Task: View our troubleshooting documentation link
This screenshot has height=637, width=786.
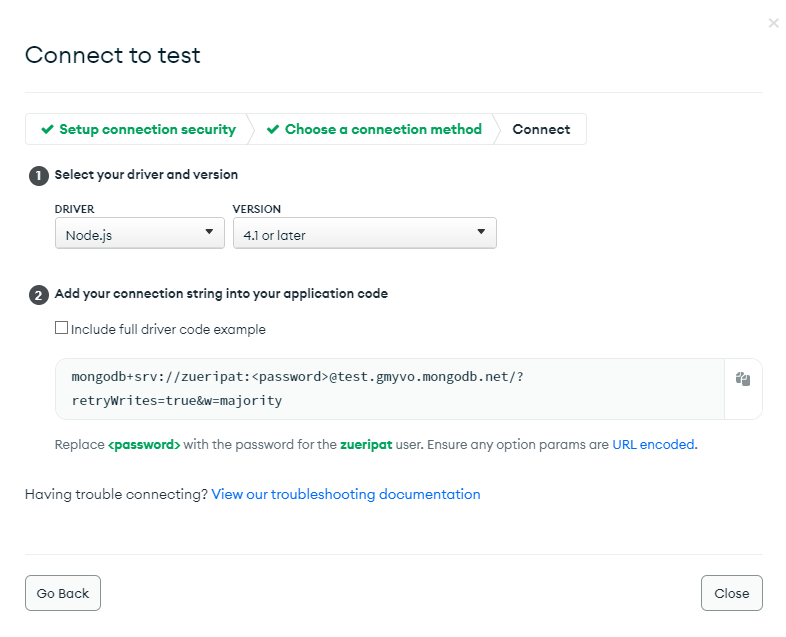Action: [346, 494]
